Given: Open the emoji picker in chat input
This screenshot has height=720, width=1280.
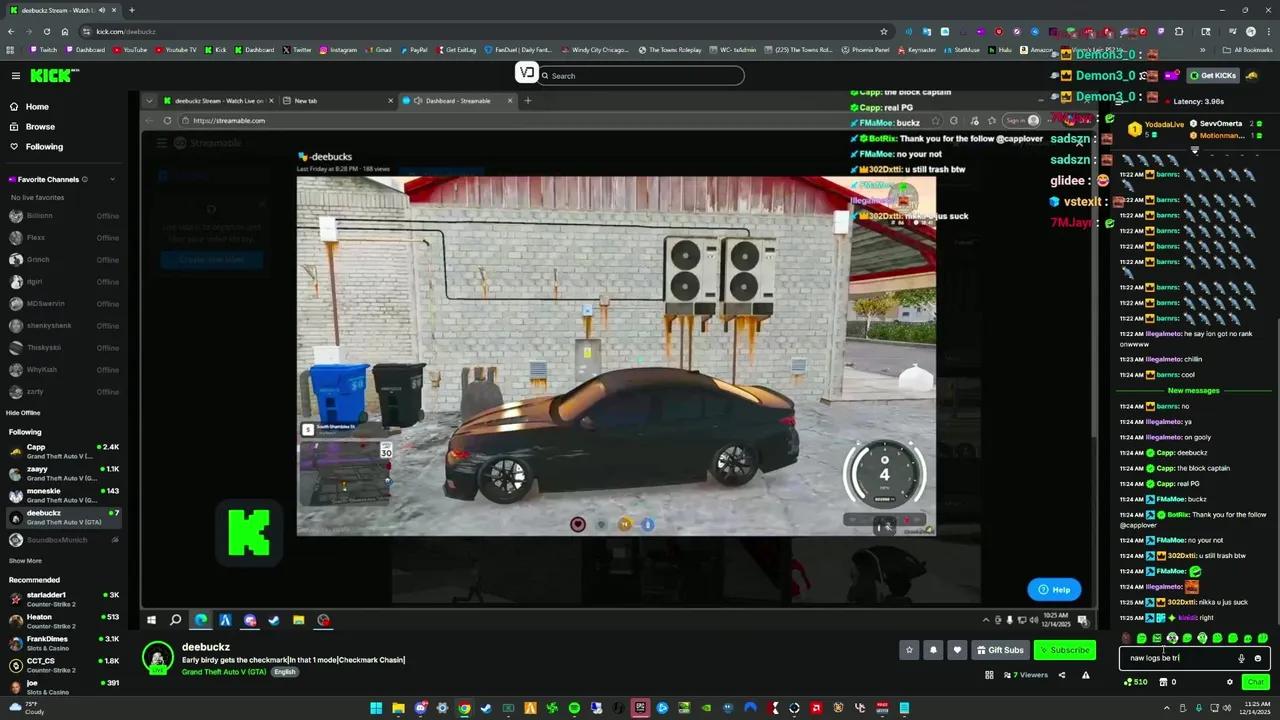Looking at the screenshot, I should click(x=1257, y=658).
